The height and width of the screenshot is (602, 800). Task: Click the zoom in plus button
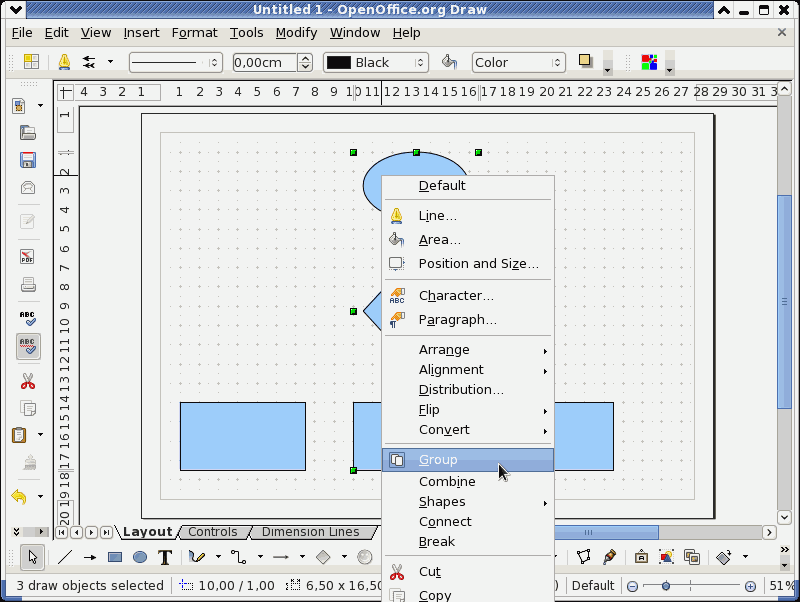750,586
